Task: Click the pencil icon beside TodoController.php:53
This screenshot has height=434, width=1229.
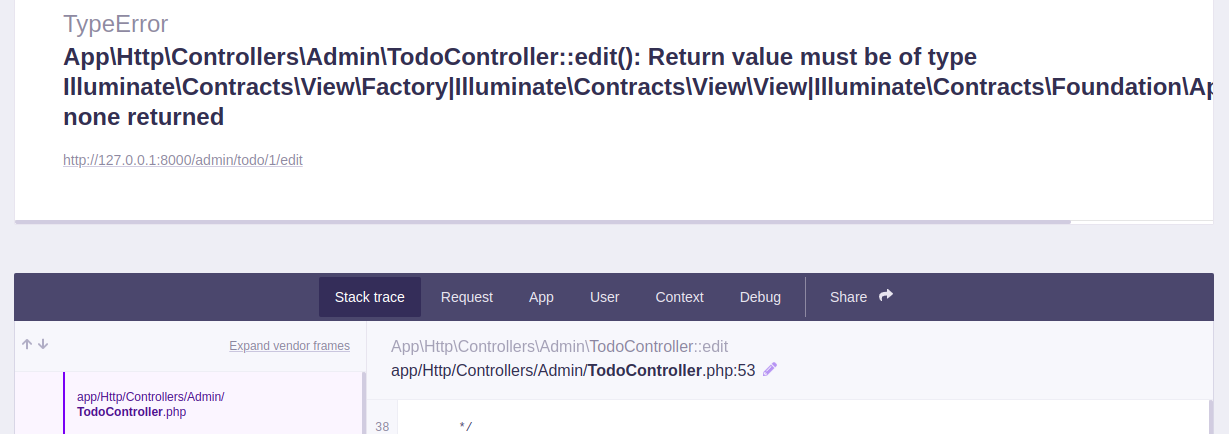Action: pyautogui.click(x=770, y=370)
